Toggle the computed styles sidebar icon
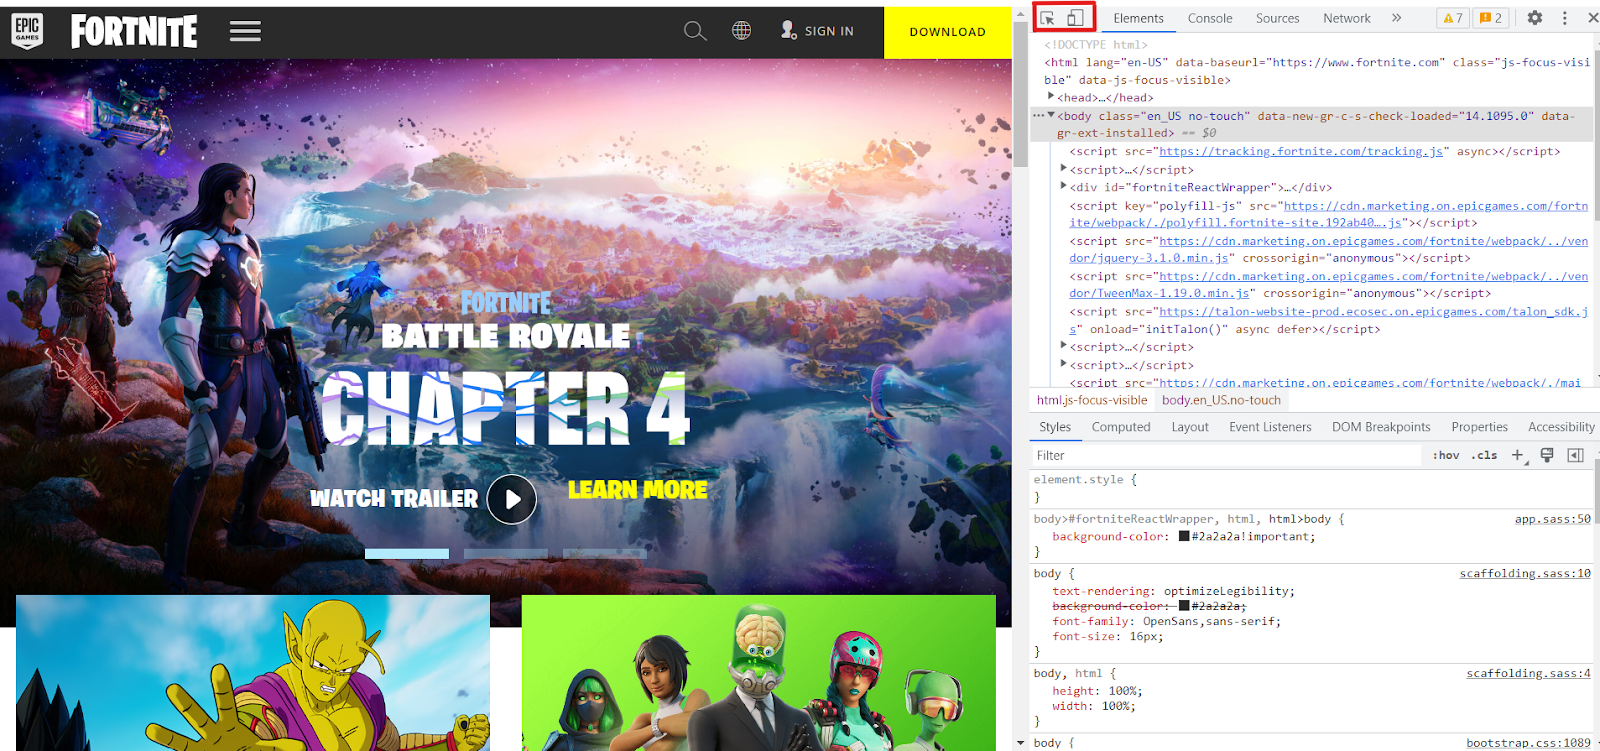 tap(1576, 455)
